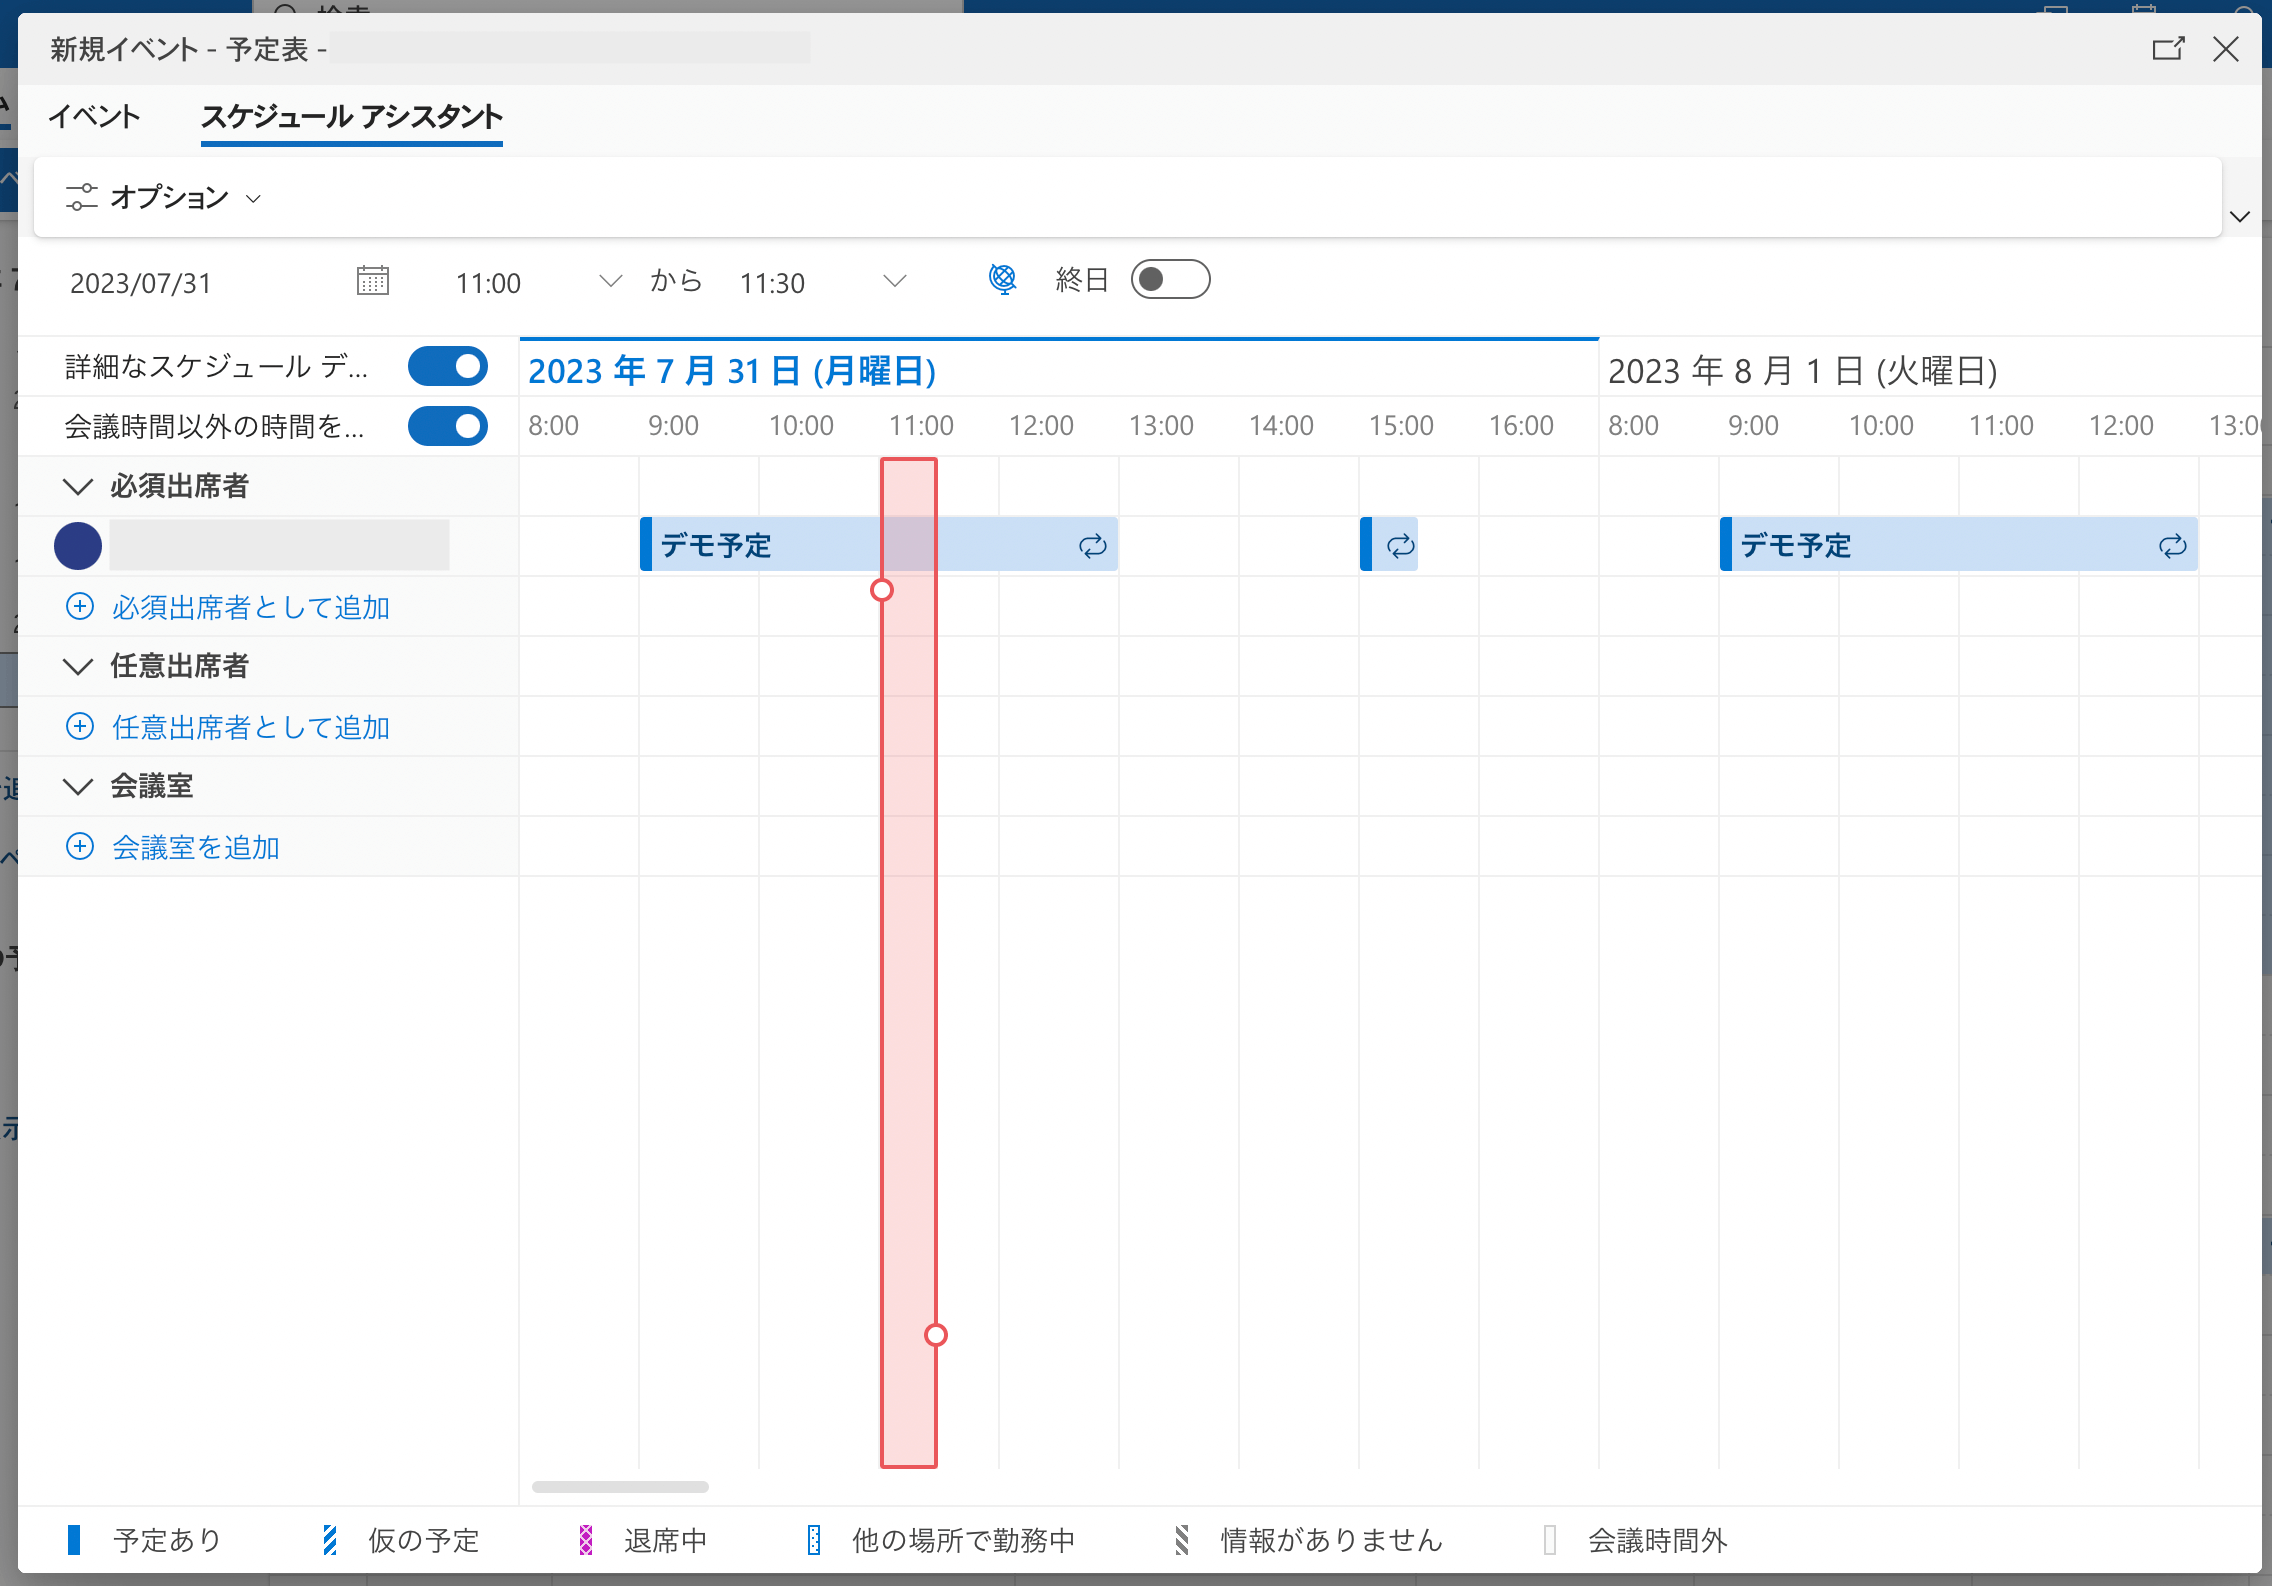
Task: Click the horizontal timeline scrollbar
Action: 620,1487
